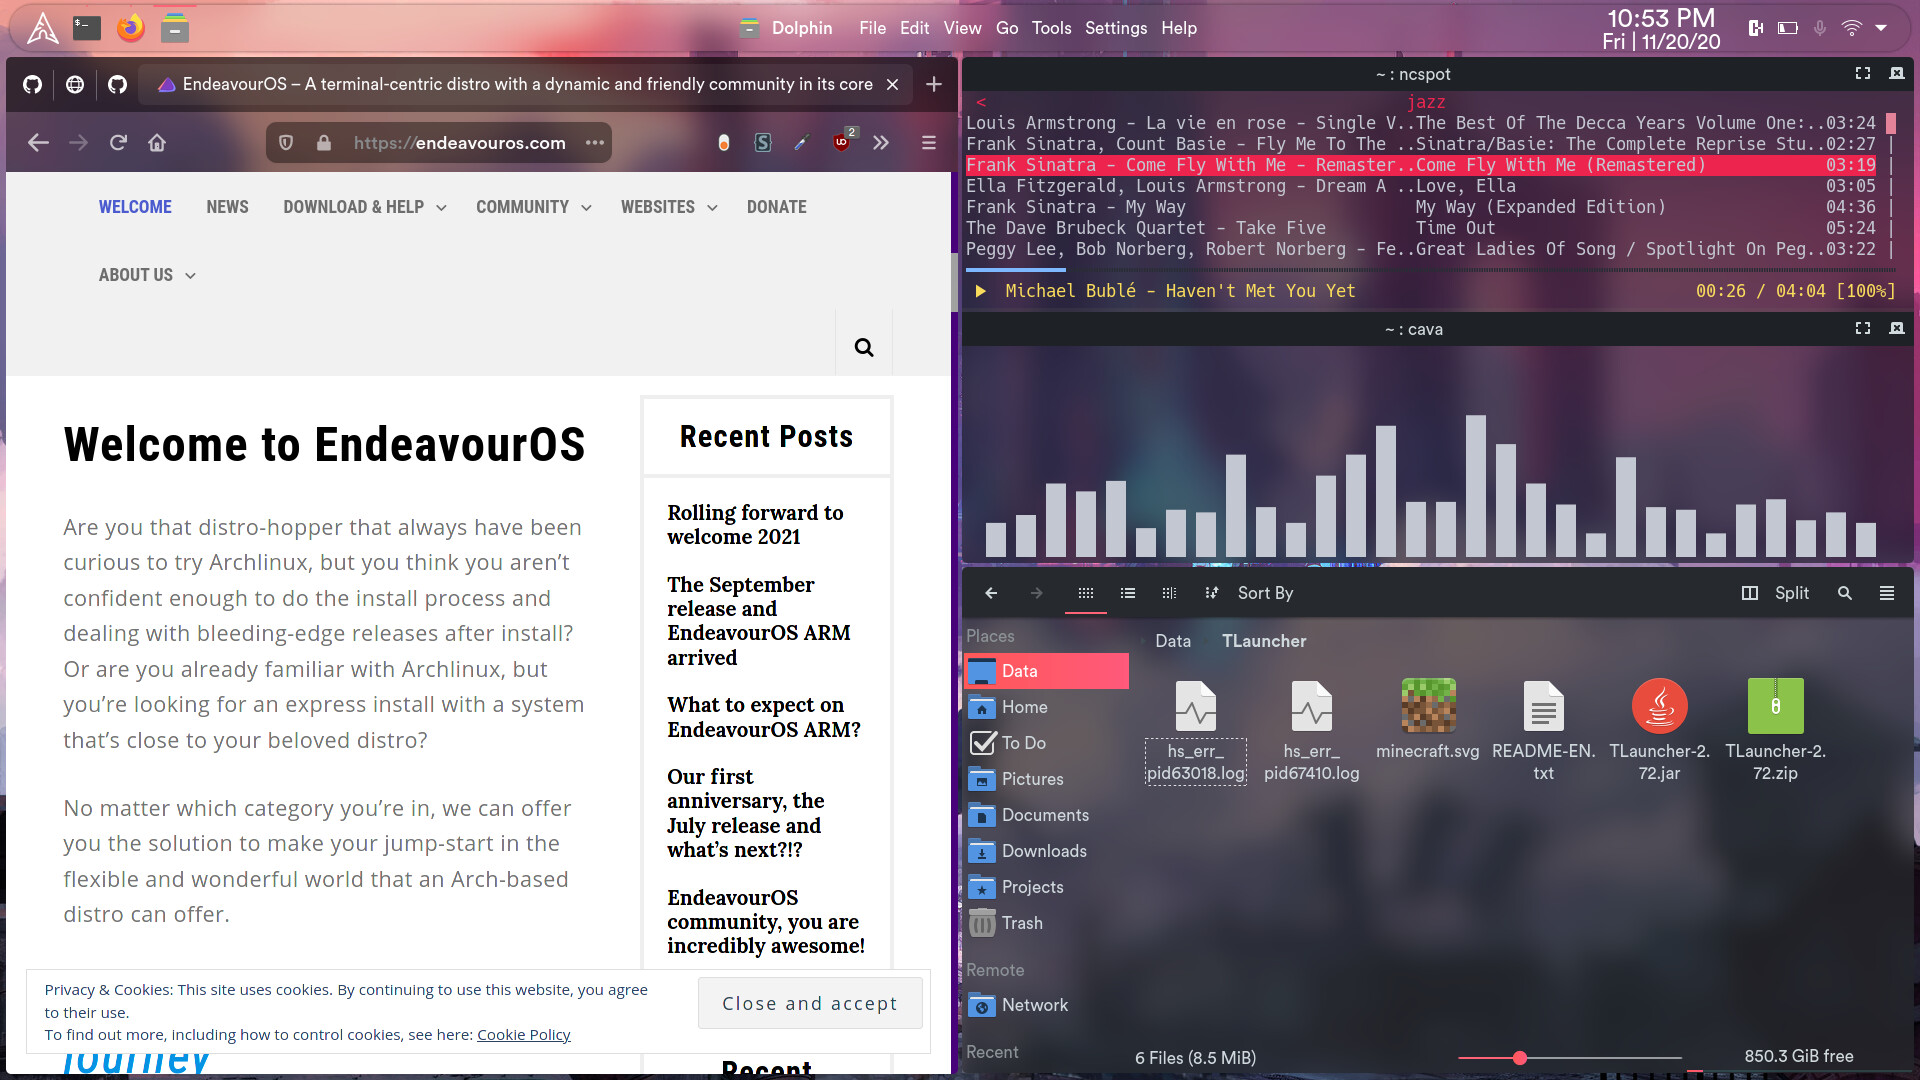Open minecraft.svg in the TLauncher folder
Viewport: 1920px width, 1080px height.
click(1427, 705)
